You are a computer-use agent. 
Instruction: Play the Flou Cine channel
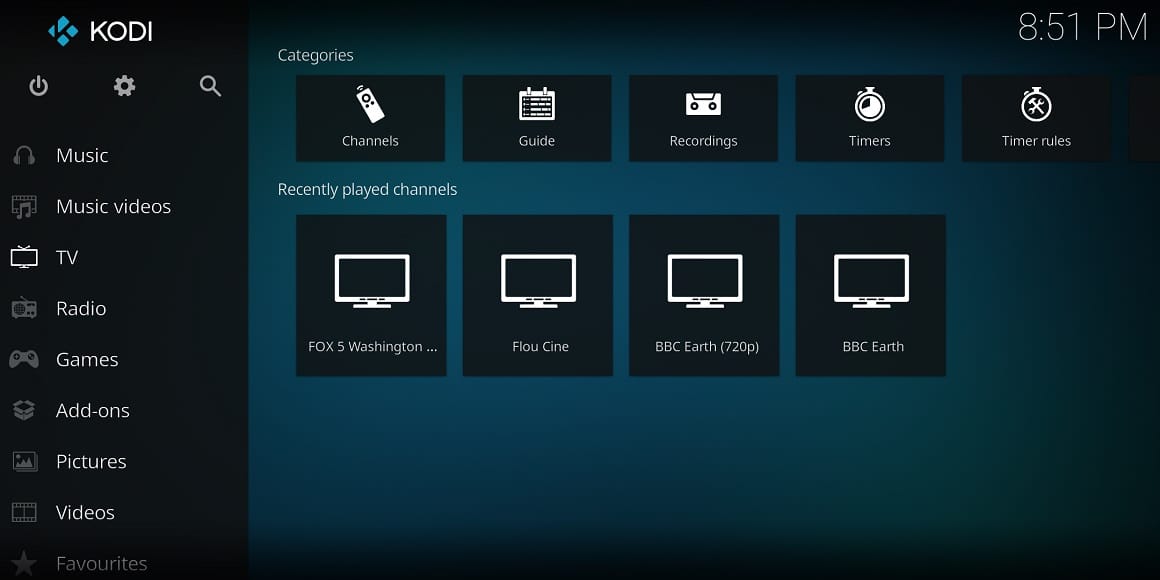(537, 295)
